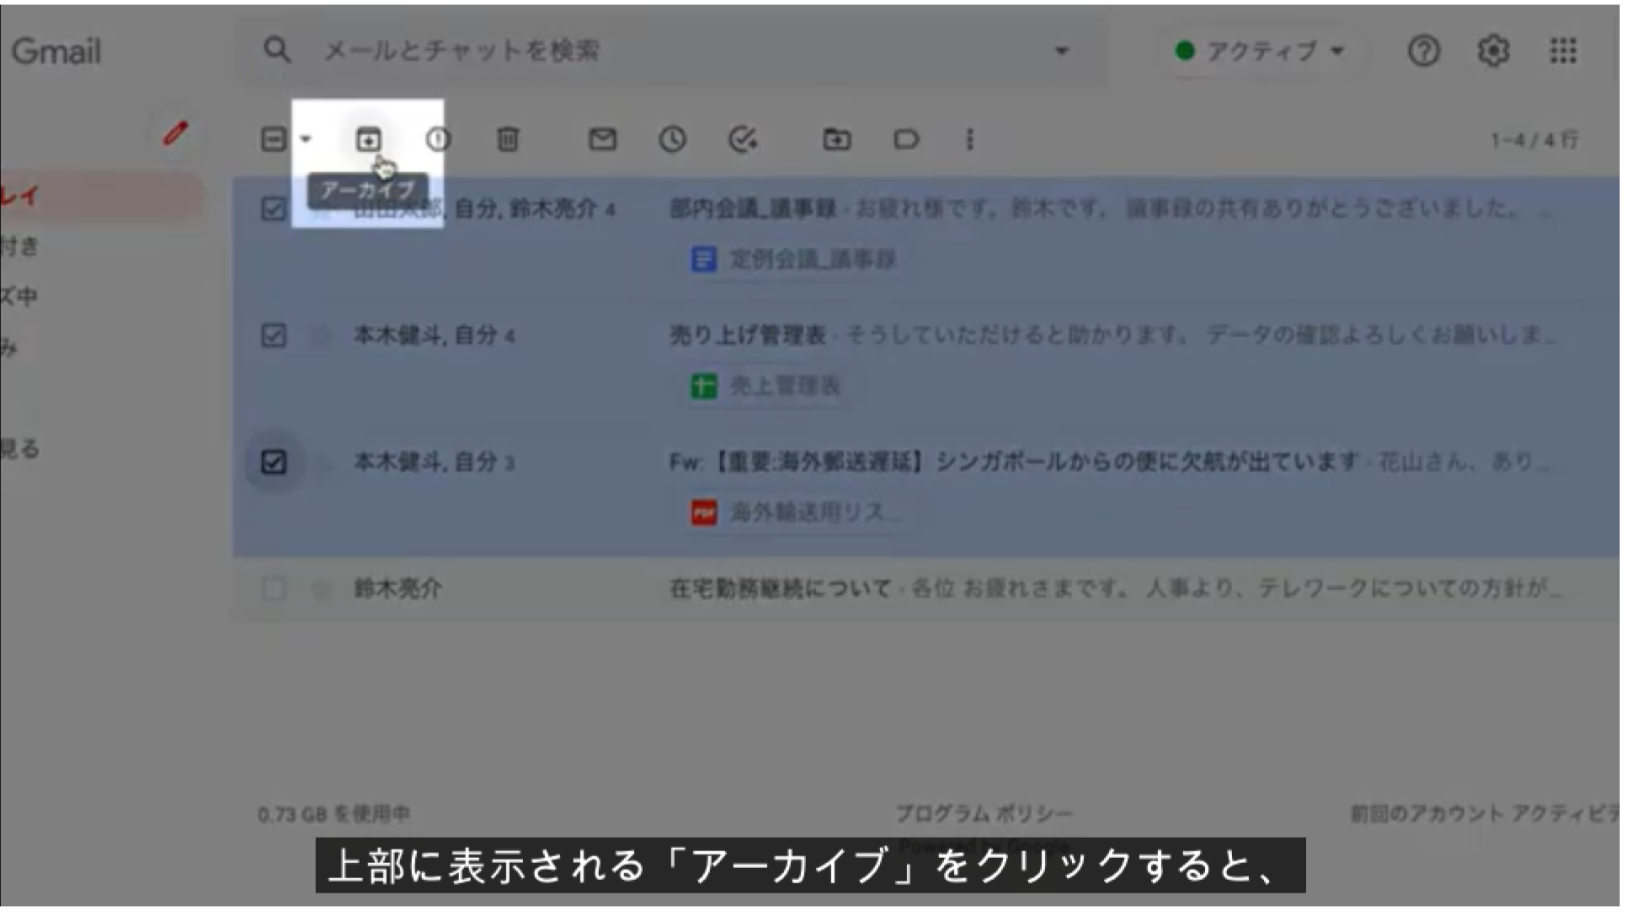Open search options dropdown arrow
1631x918 pixels.
coord(1061,51)
